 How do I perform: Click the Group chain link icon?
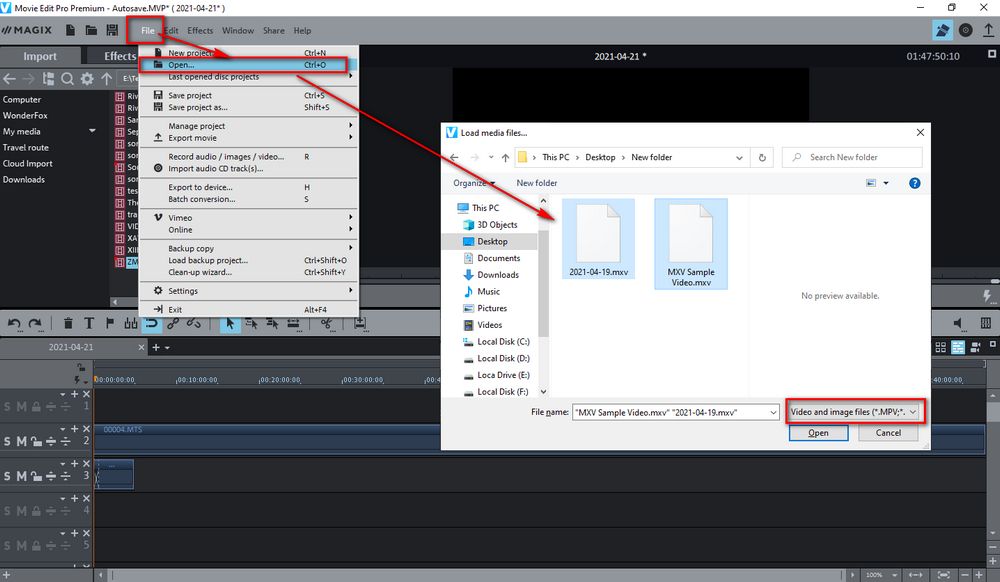[x=173, y=323]
